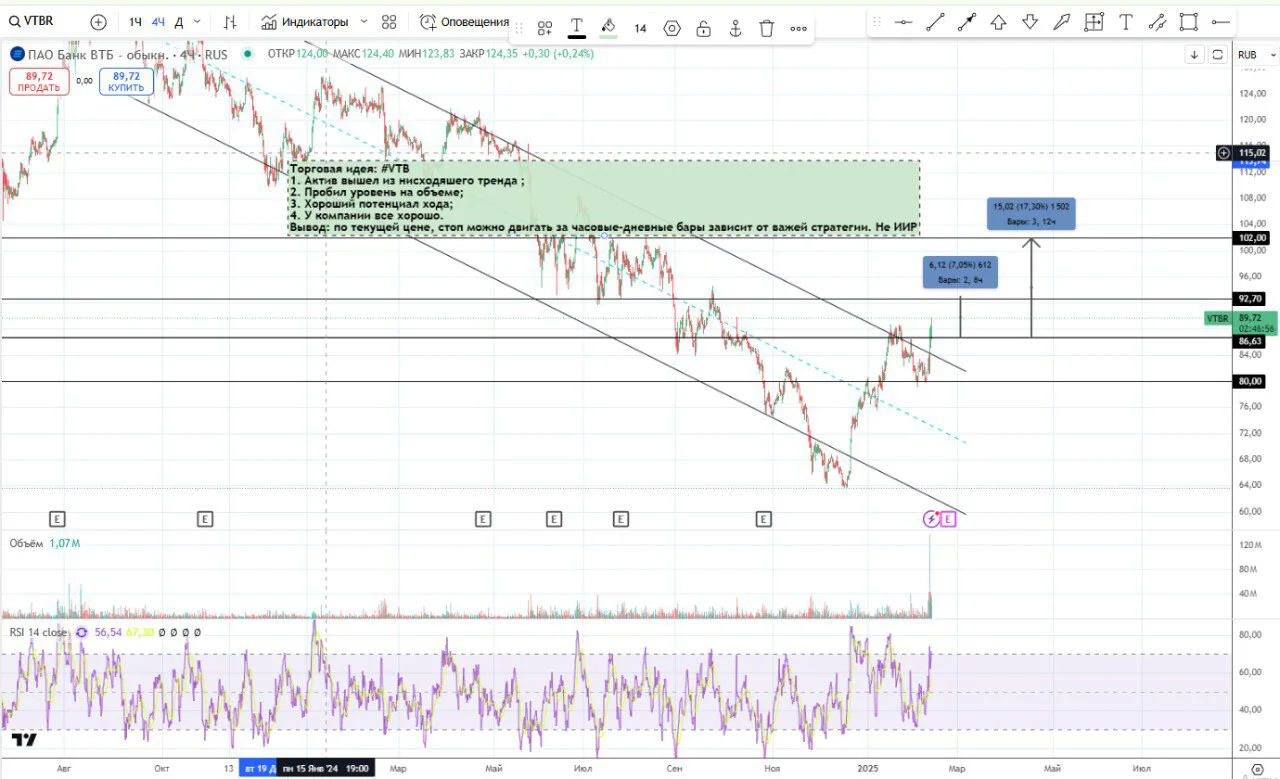Image resolution: width=1280 pixels, height=779 pixels.
Task: Open time axis settings gear icon
Action: (1258, 769)
